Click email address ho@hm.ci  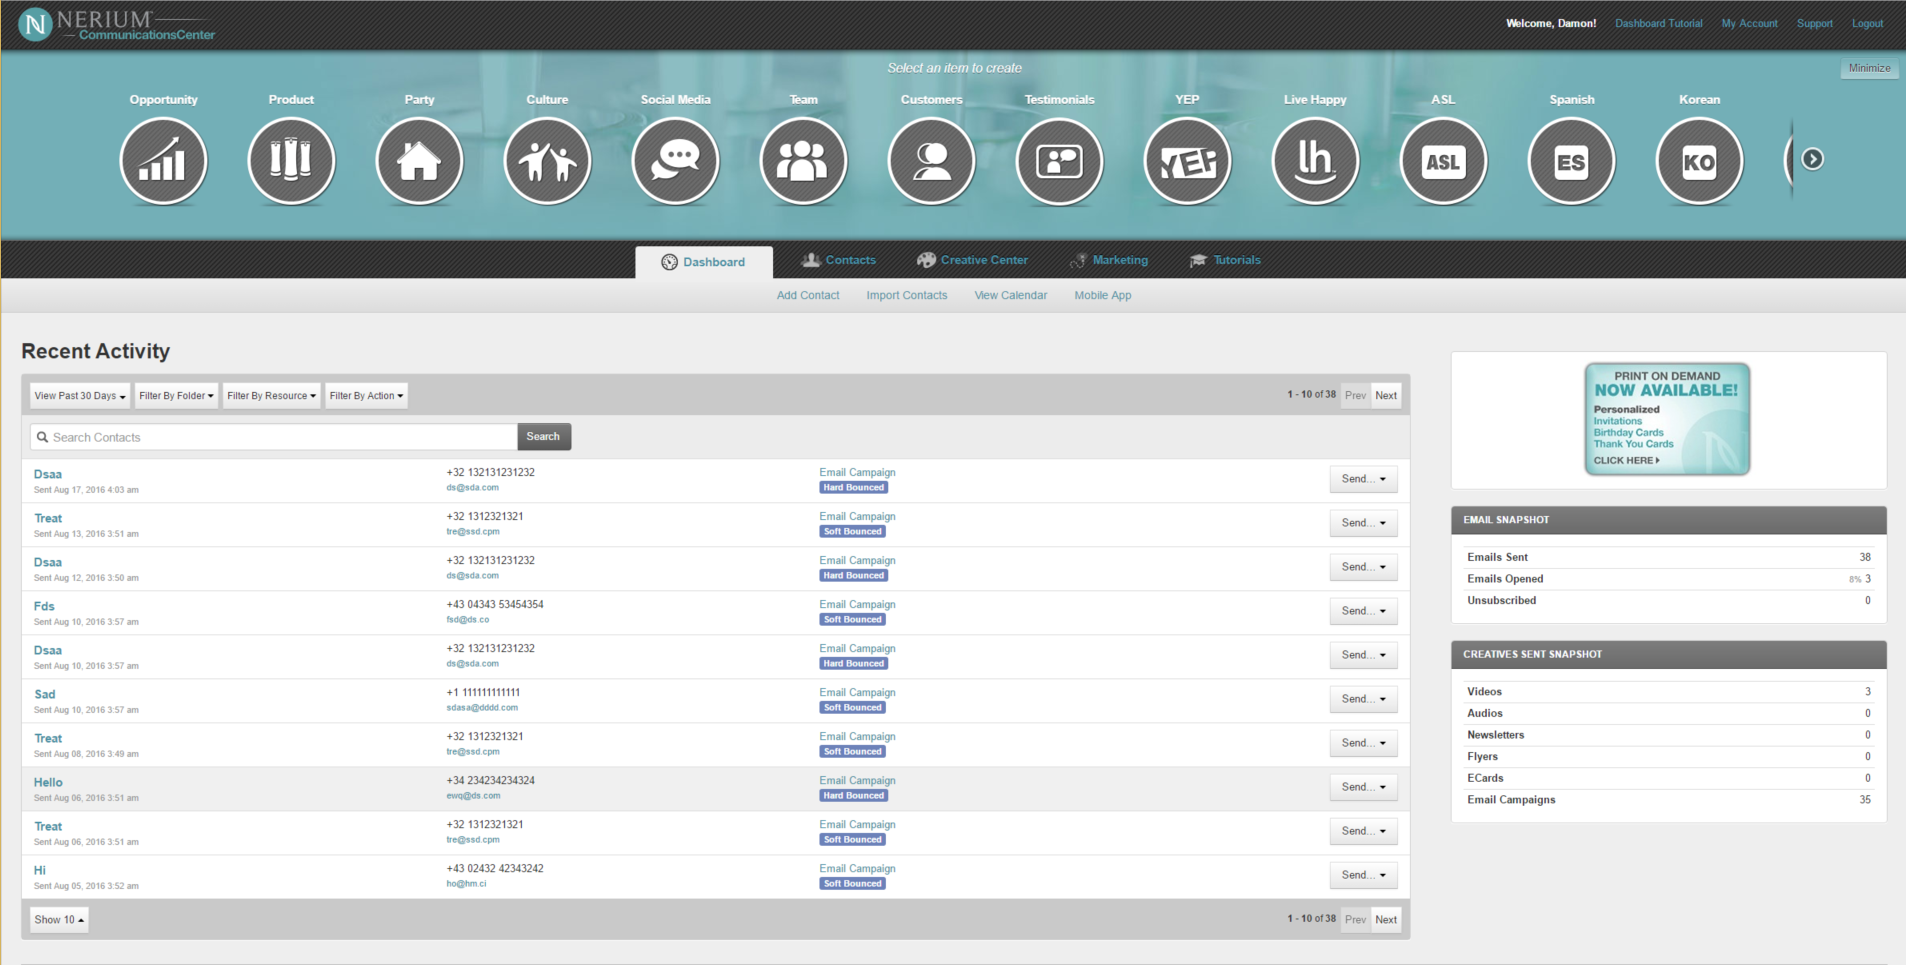(x=466, y=884)
